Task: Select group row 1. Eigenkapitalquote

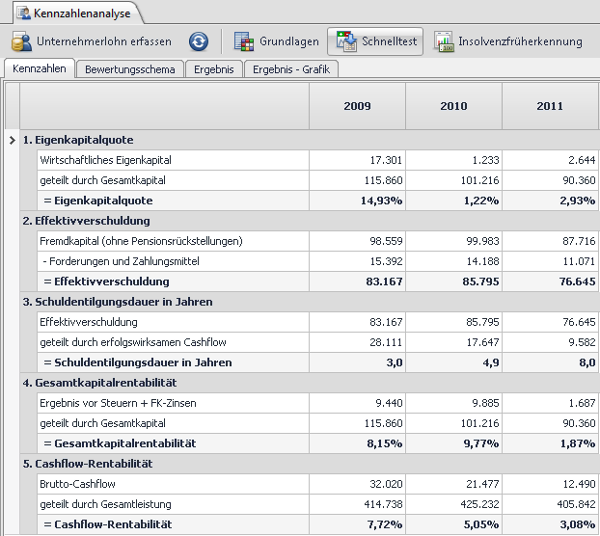Action: tap(309, 140)
